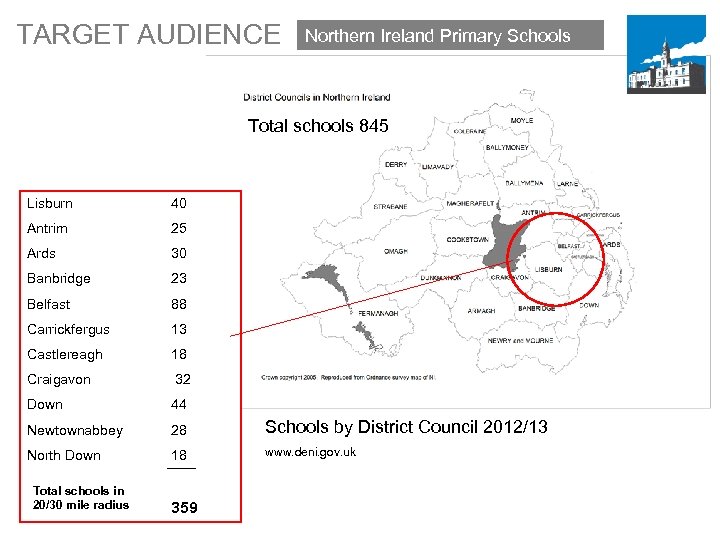
Task: Click the 'TARGET AUDIENCE' heading
Action: click(x=149, y=34)
